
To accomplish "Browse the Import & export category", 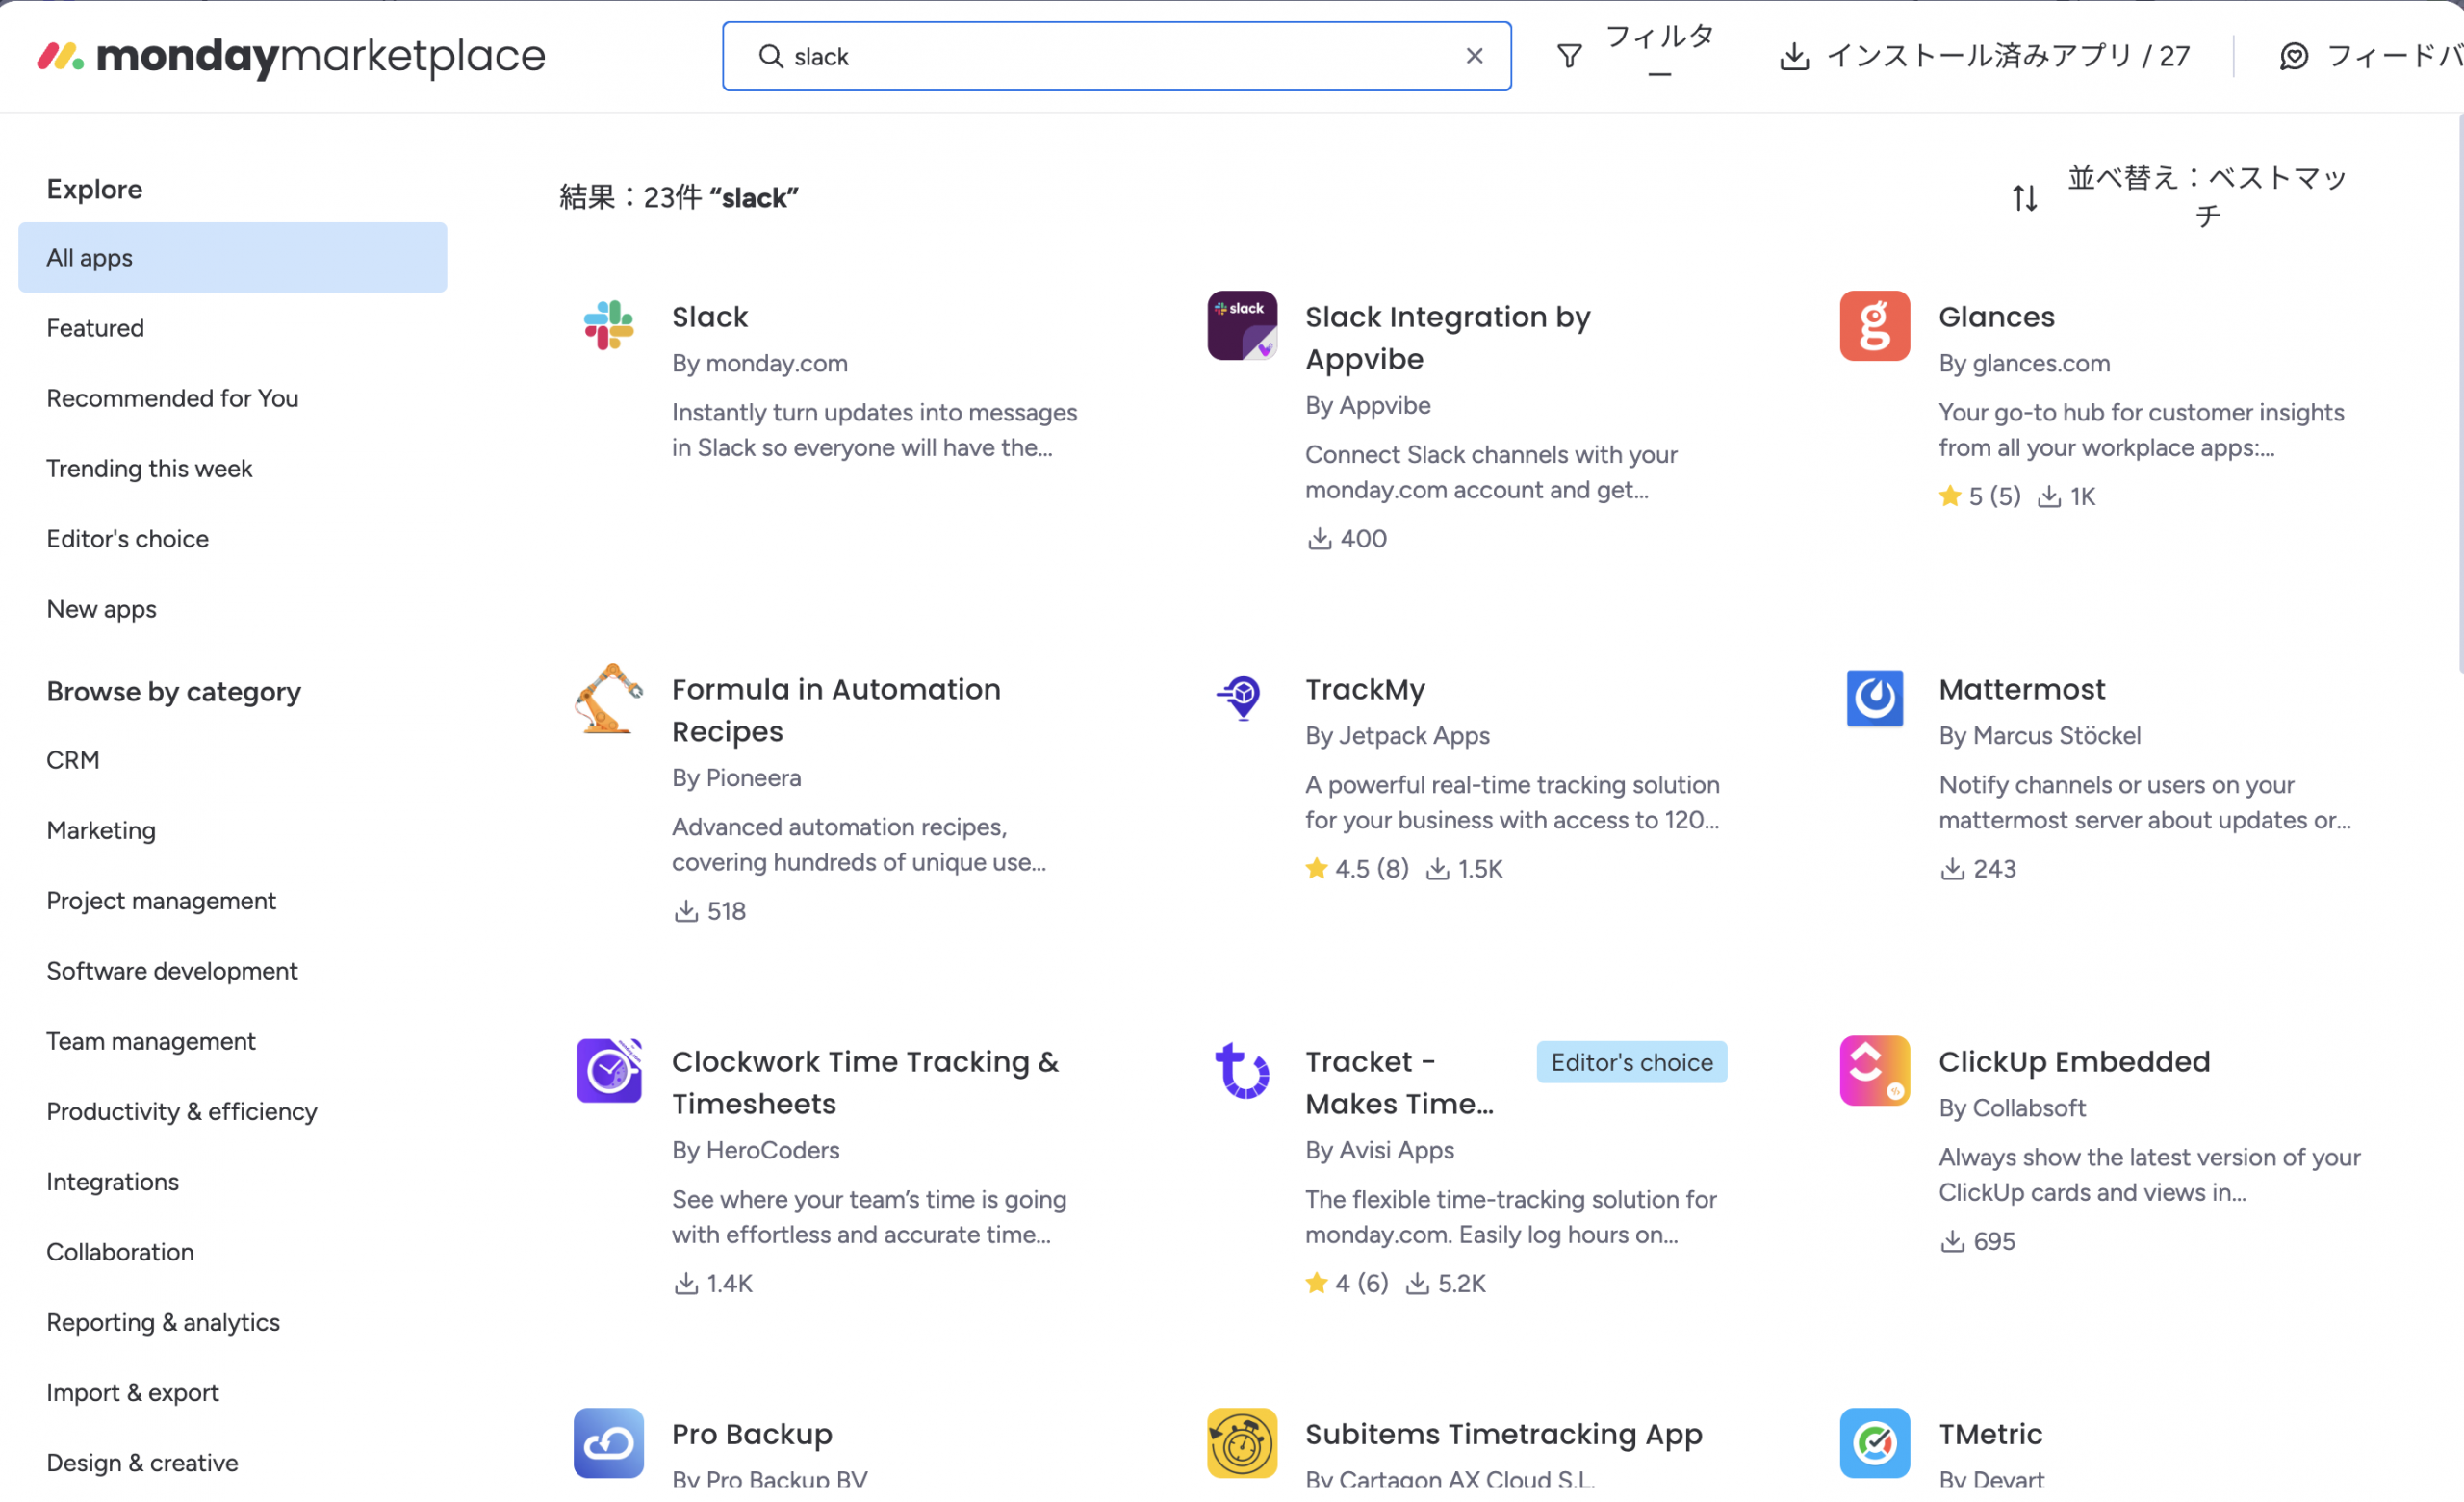I will point(133,1392).
